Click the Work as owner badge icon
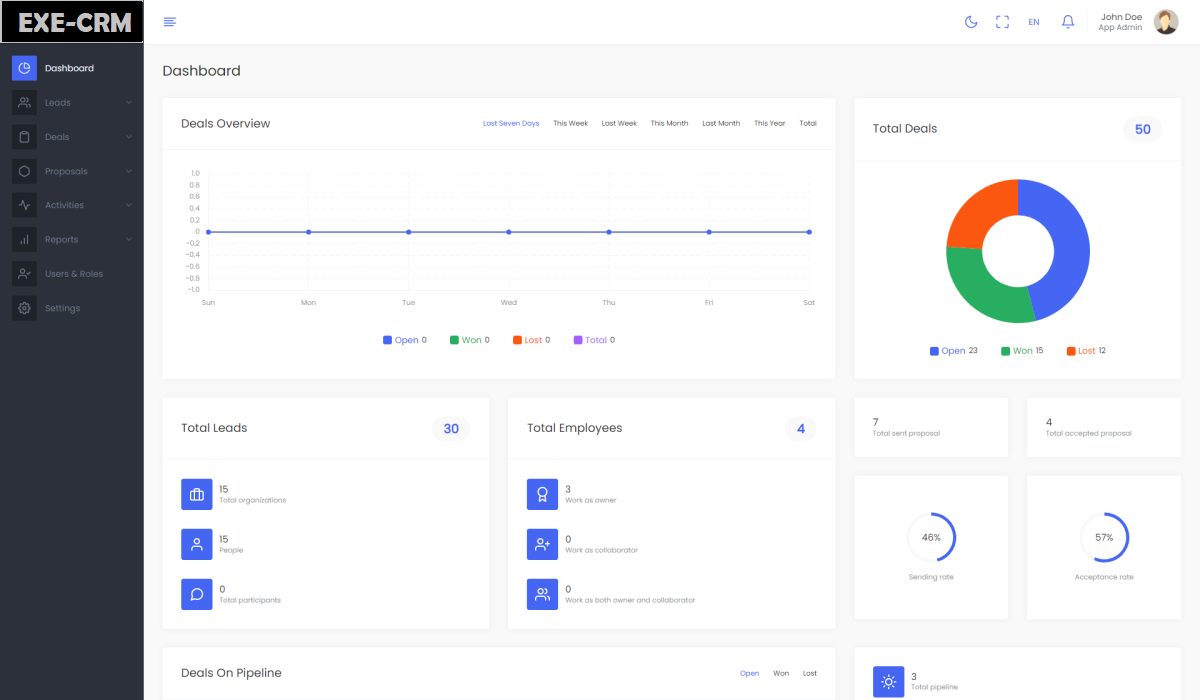Image resolution: width=1200 pixels, height=700 pixels. tap(542, 494)
